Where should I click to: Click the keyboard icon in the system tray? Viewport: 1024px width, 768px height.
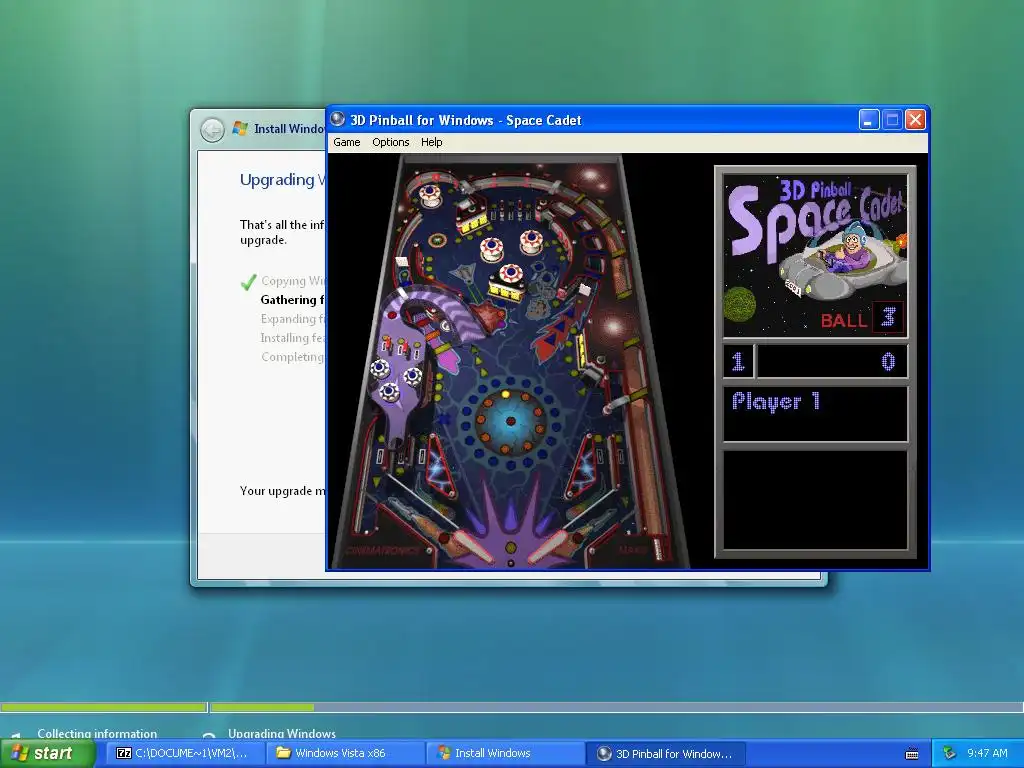coord(912,754)
